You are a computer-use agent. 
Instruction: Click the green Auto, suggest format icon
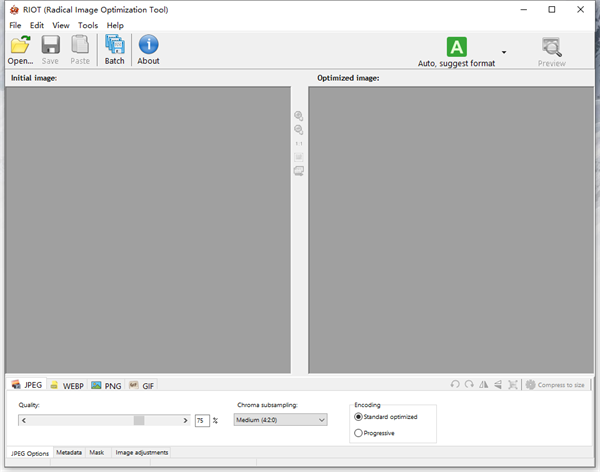point(457,47)
